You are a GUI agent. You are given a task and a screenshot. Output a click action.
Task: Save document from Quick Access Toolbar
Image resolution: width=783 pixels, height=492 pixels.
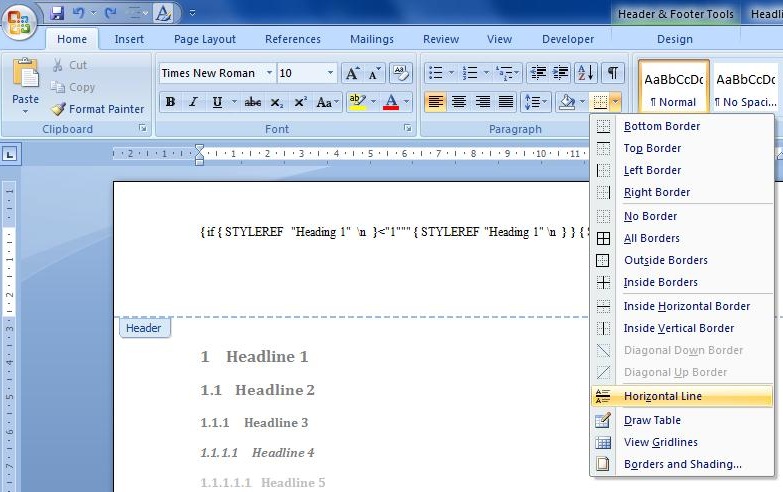coord(57,13)
